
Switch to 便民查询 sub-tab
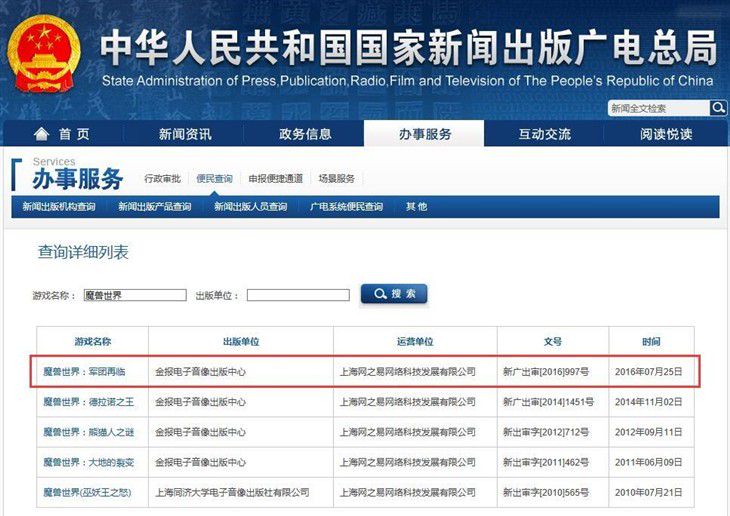pyautogui.click(x=214, y=178)
